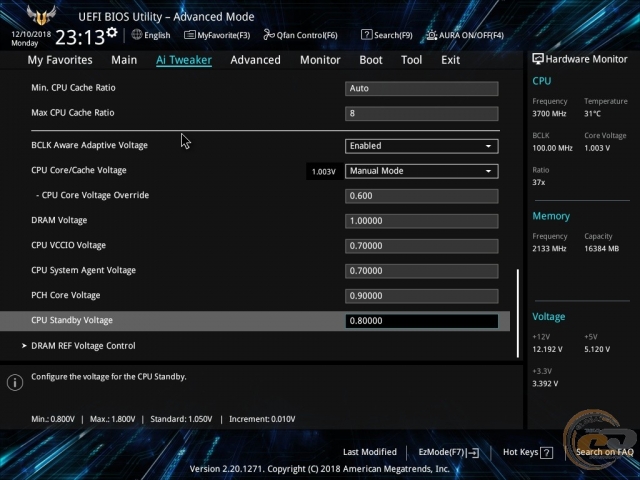Open the MyFavorite(F3) list icon
640x480 pixels.
189,35
